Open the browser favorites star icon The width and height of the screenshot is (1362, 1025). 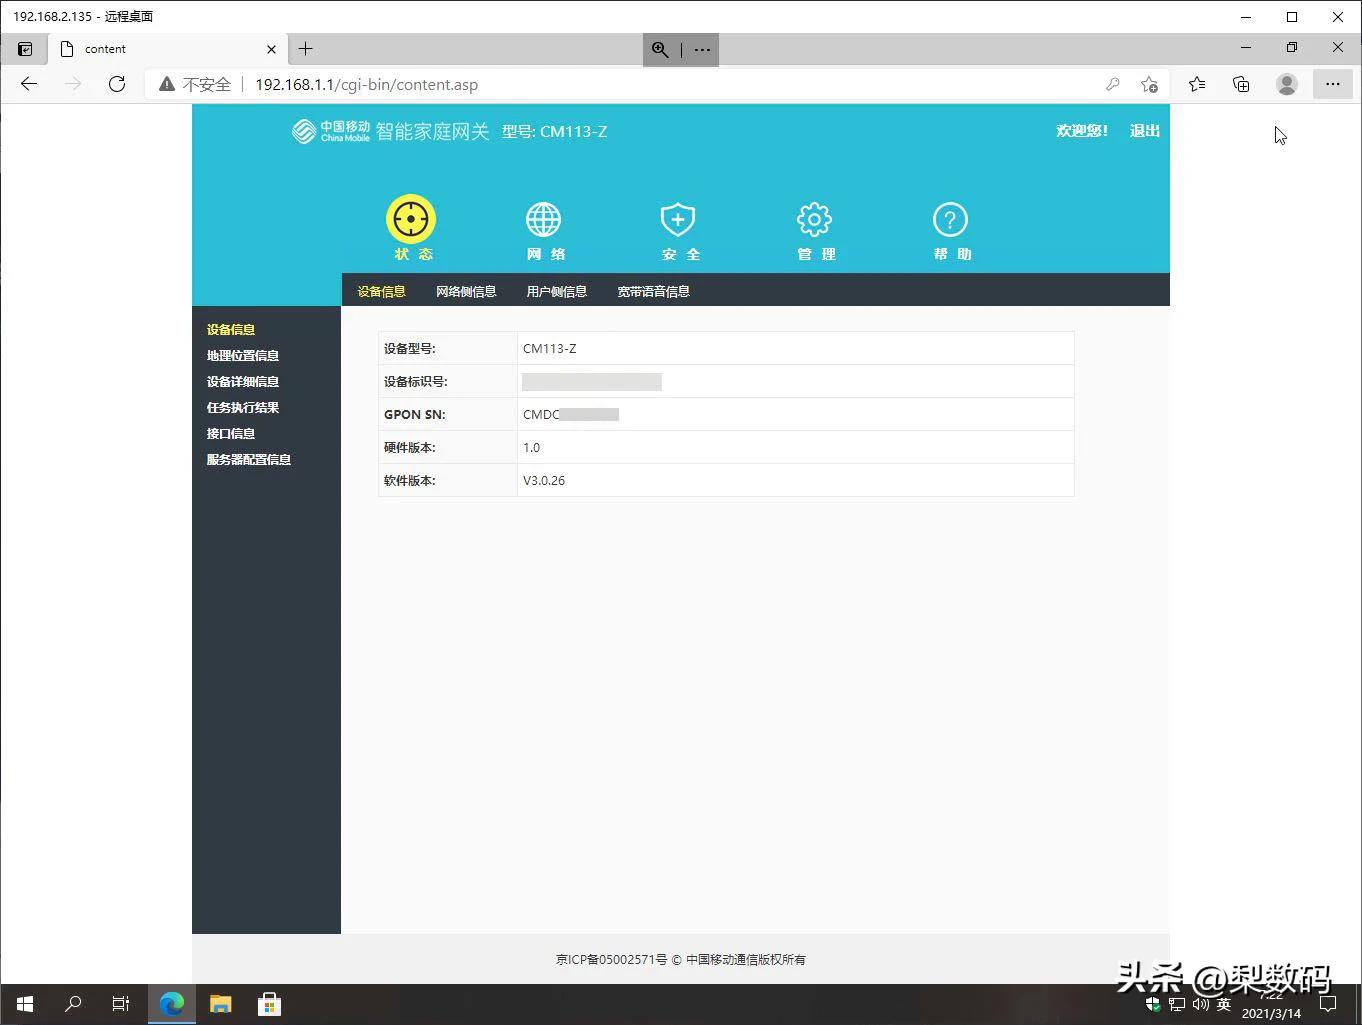click(1197, 84)
